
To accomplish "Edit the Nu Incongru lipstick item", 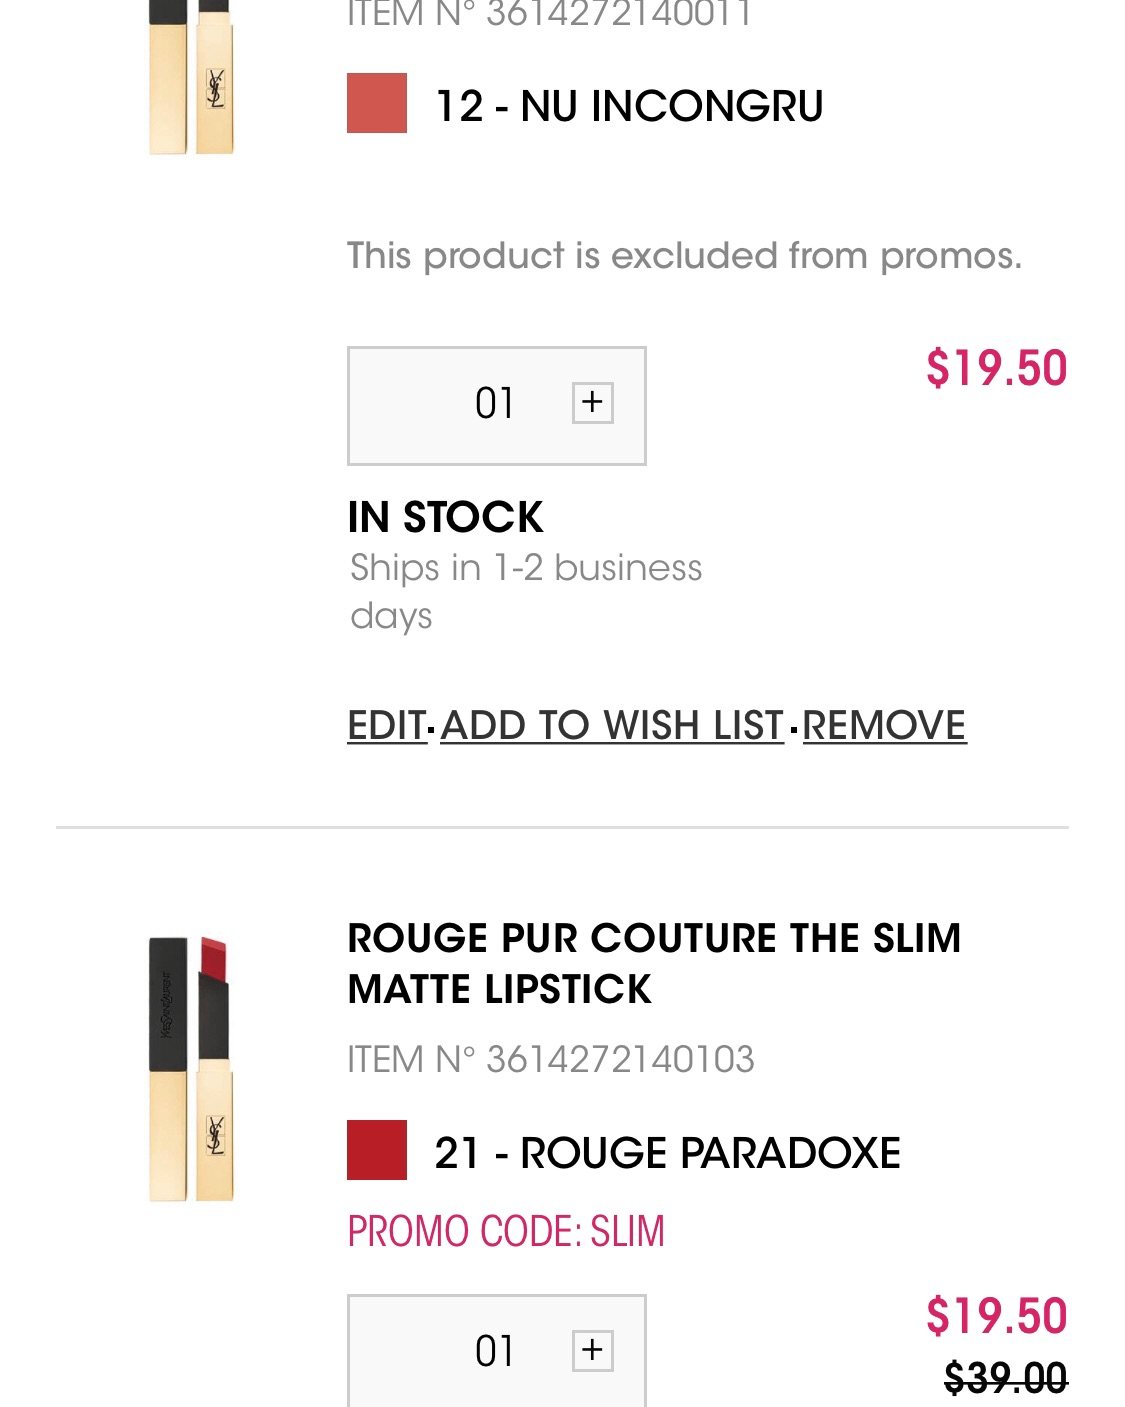I will coord(387,725).
